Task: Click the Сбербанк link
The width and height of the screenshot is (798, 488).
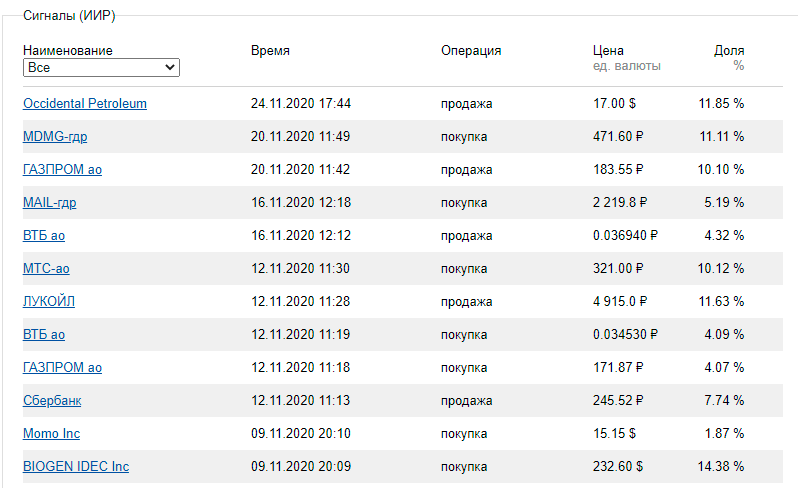Action: [x=52, y=401]
